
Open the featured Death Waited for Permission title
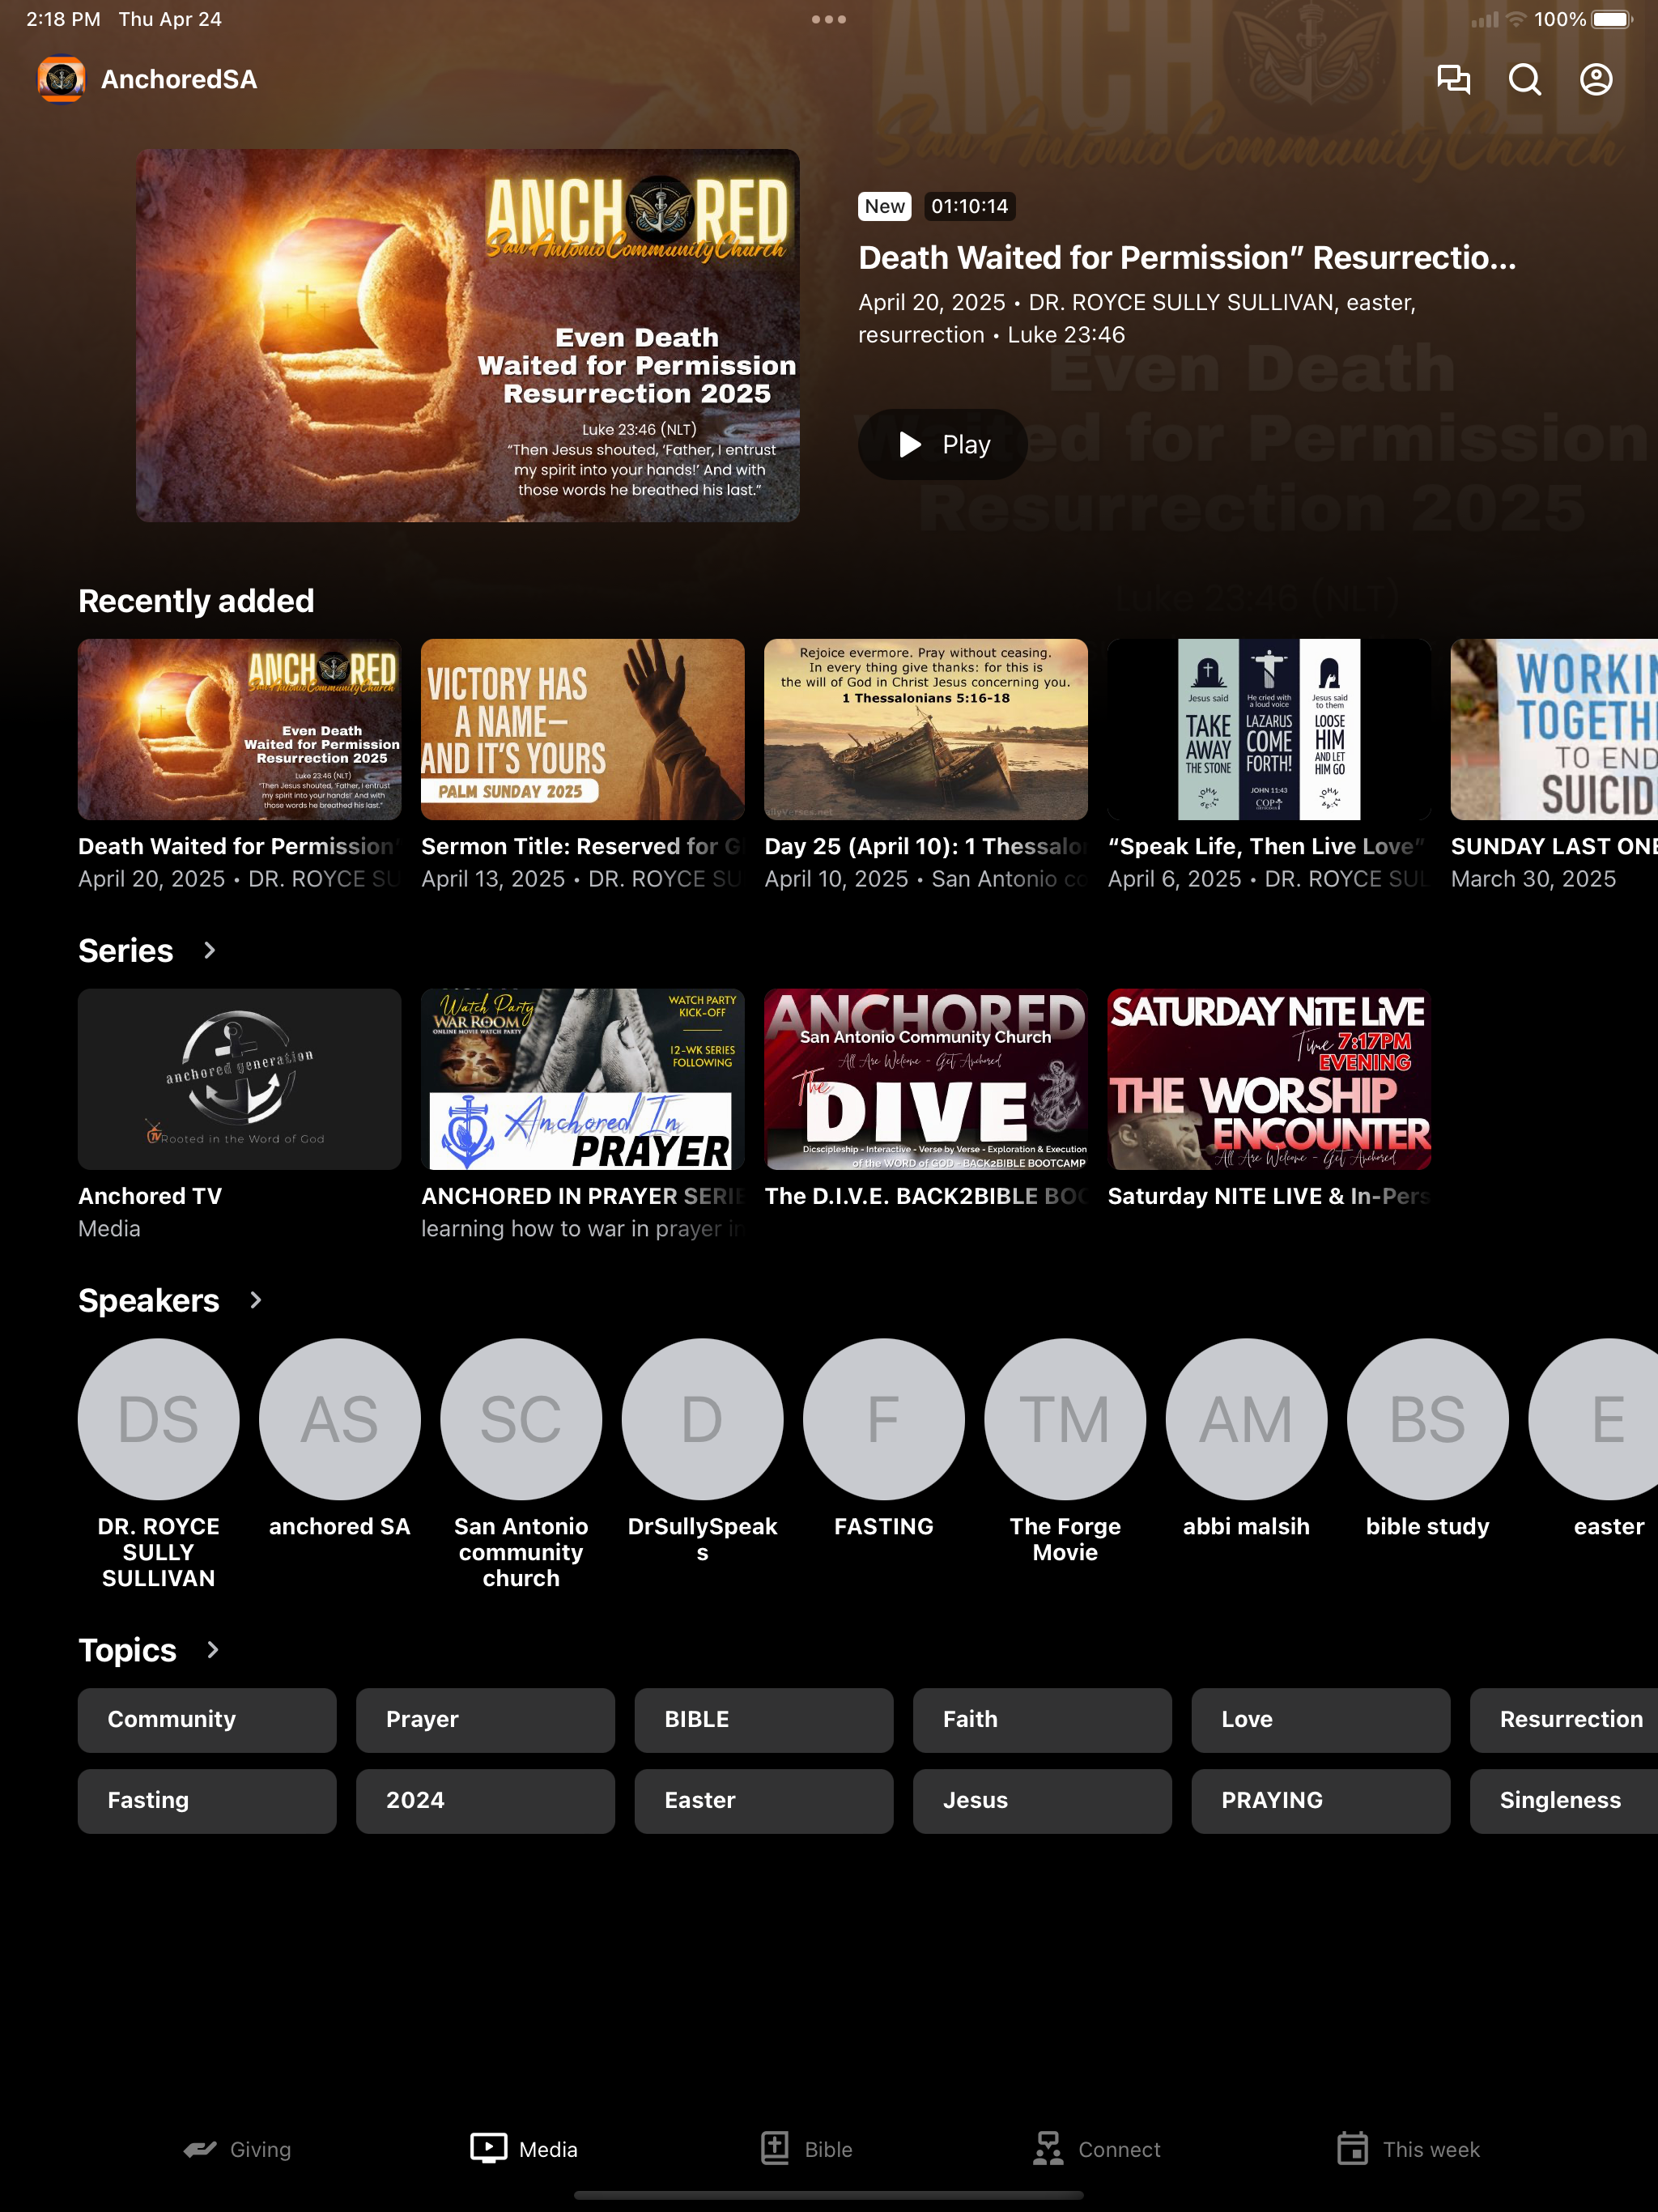point(1187,258)
